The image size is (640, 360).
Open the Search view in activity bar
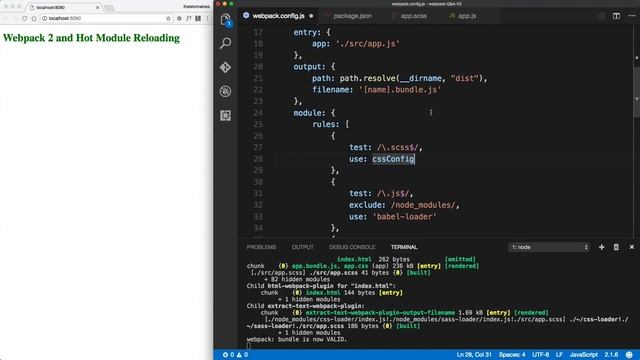pyautogui.click(x=225, y=43)
